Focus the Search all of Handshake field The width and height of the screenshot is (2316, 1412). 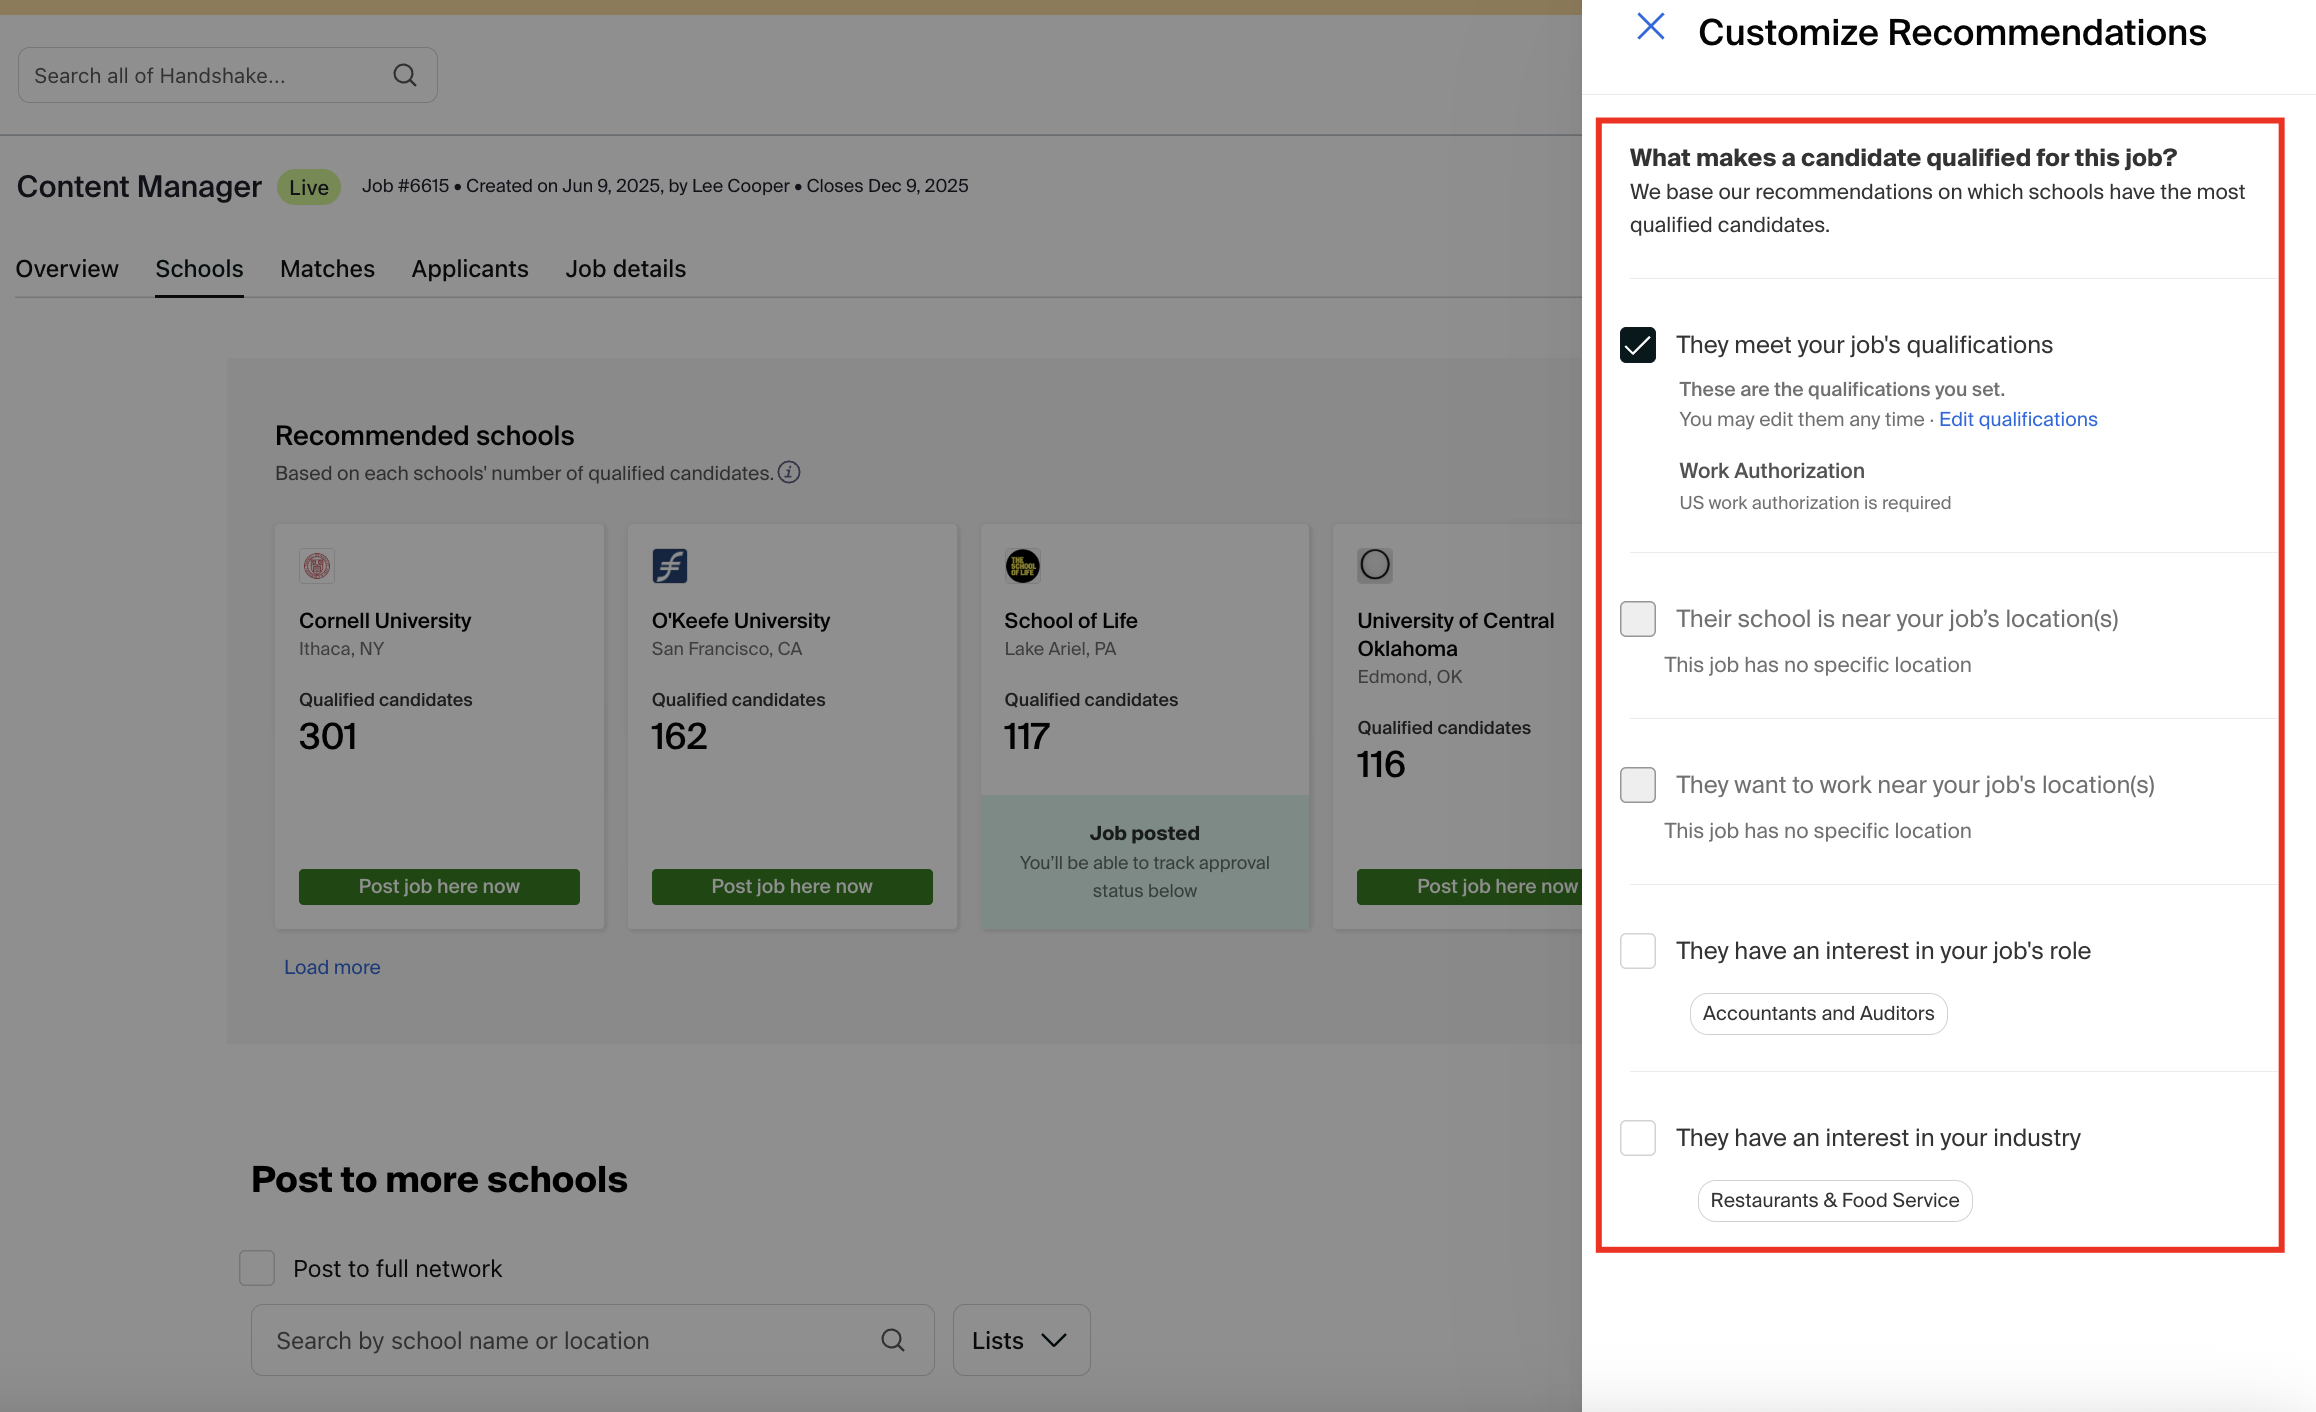227,75
